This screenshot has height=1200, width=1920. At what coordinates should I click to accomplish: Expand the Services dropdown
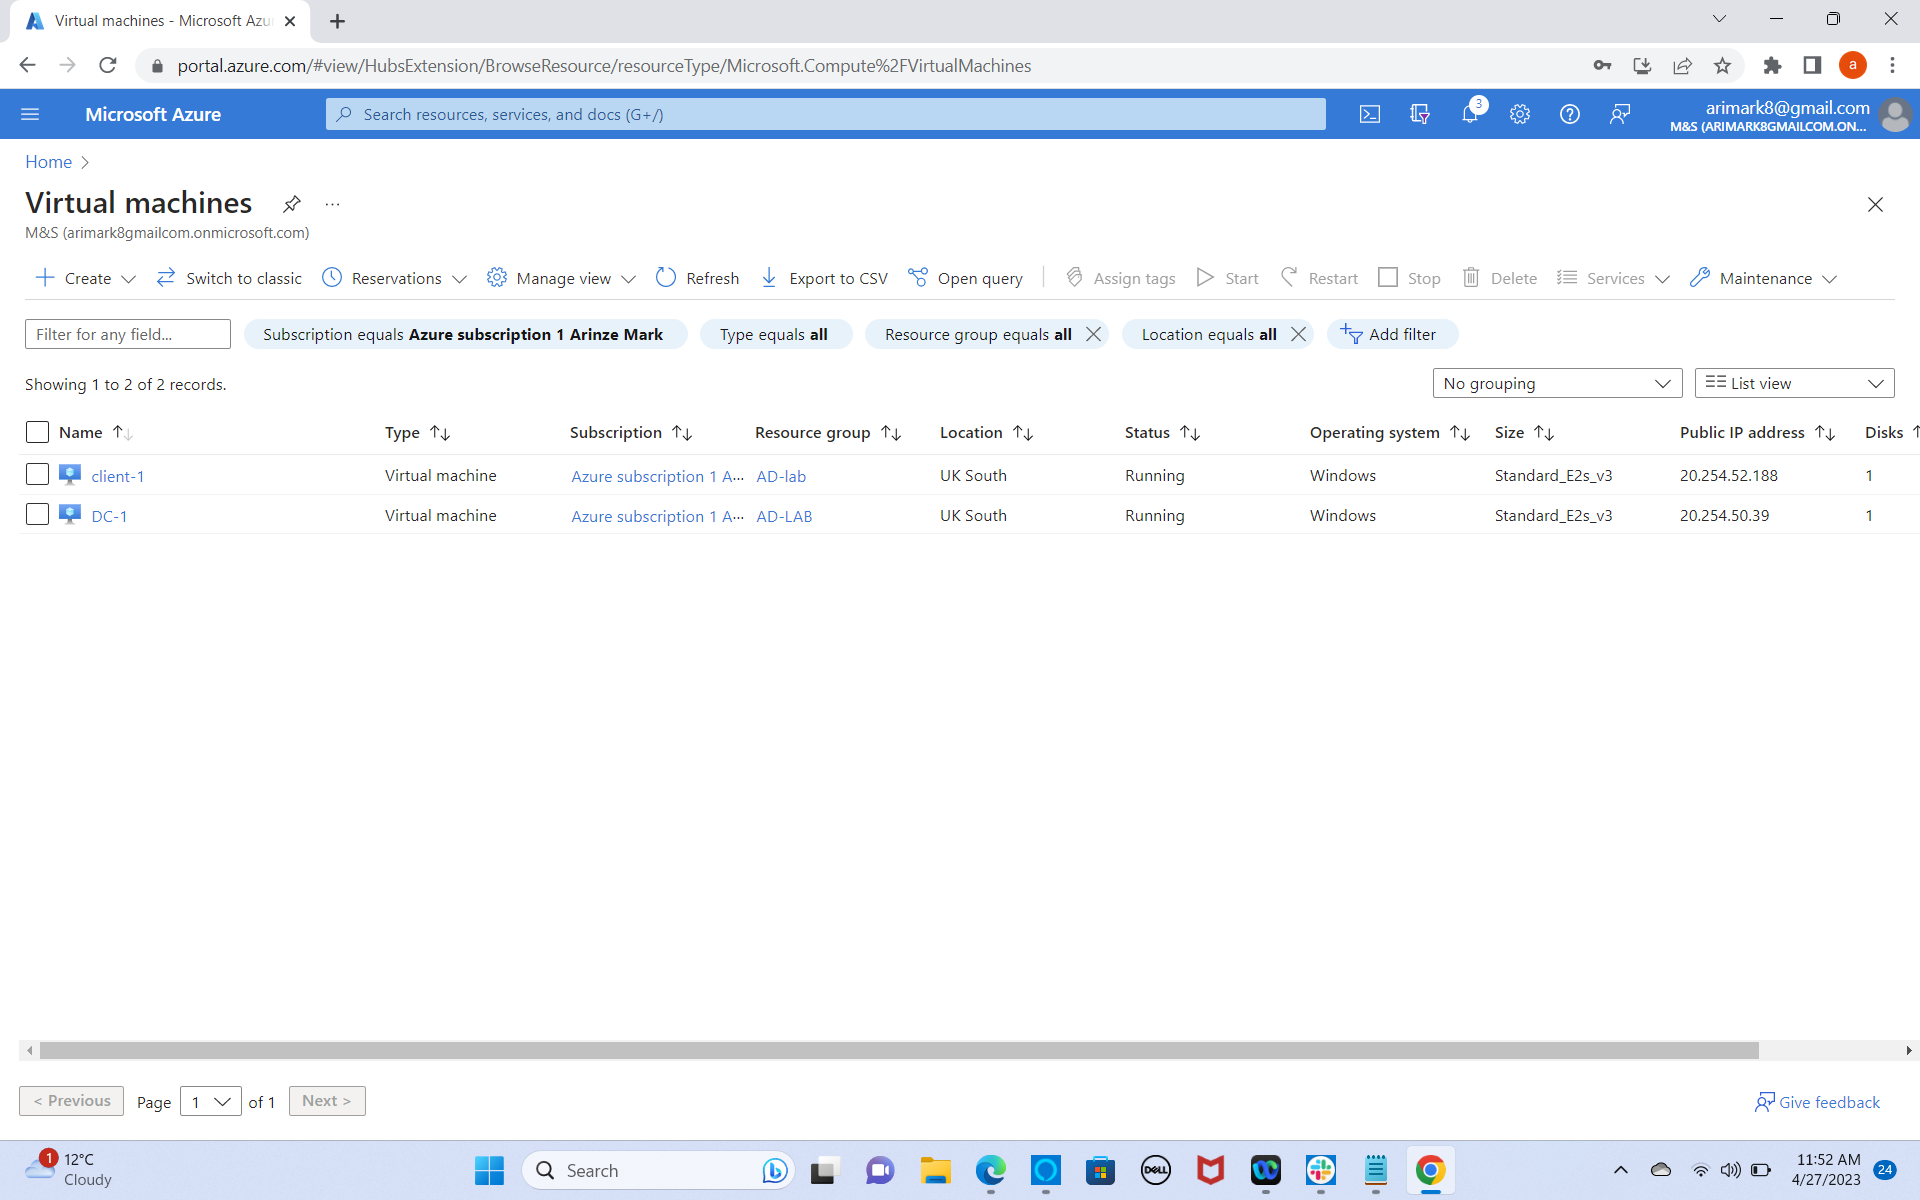(1662, 279)
